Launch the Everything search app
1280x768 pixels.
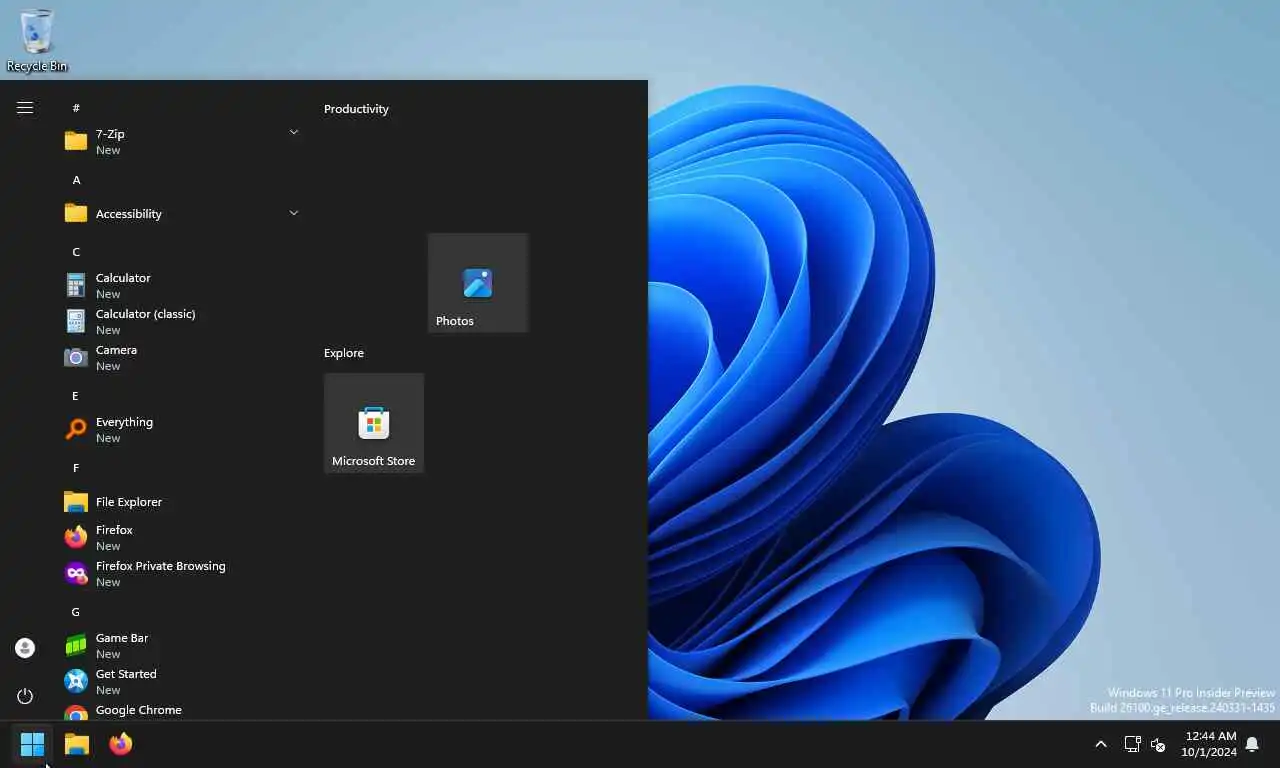(183, 429)
